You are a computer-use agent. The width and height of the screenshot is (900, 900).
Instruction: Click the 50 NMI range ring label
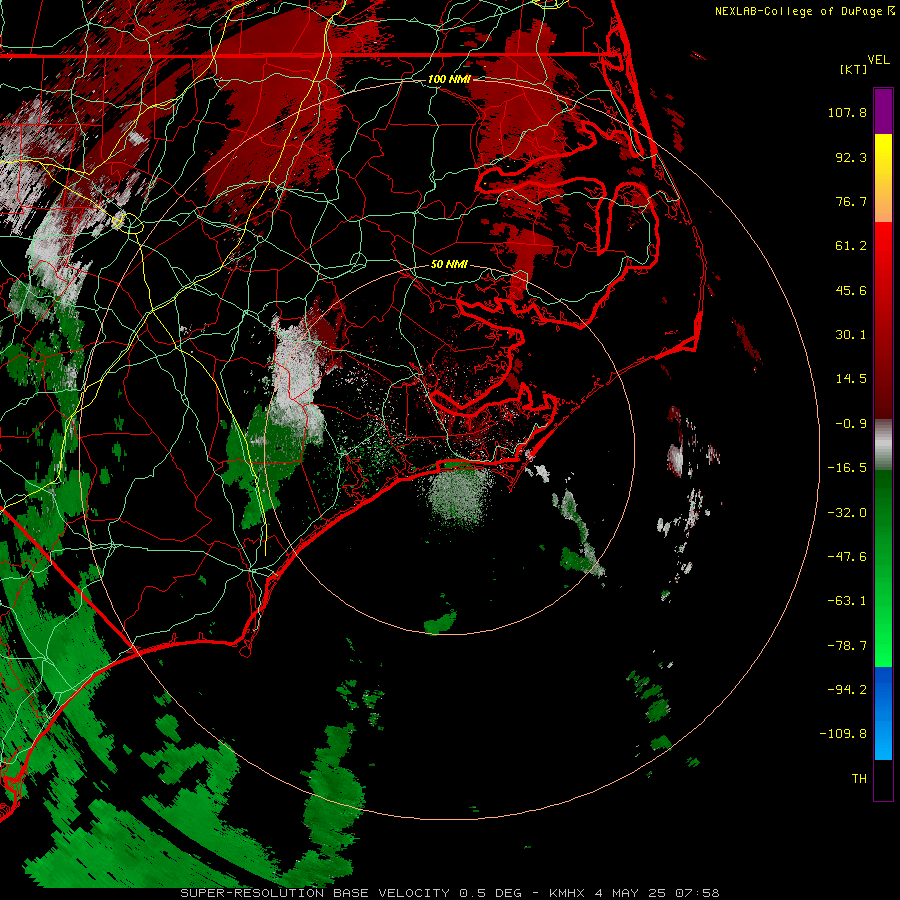(x=449, y=265)
